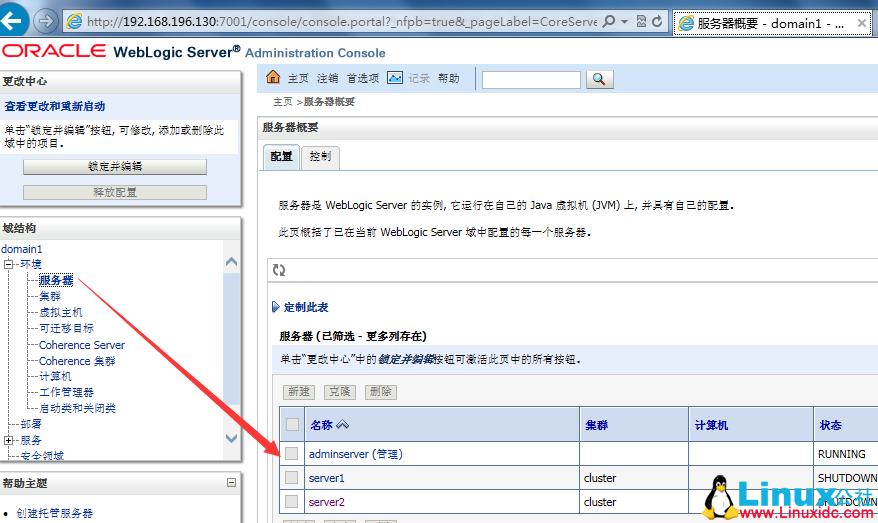Click 注销 to log out
Screen dimensions: 878x523
(x=327, y=78)
